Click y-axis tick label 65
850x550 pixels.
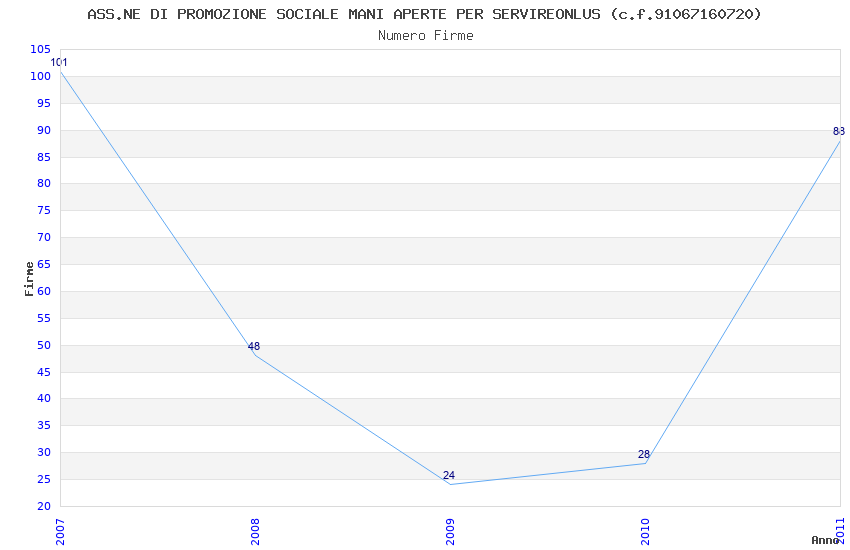[44, 264]
